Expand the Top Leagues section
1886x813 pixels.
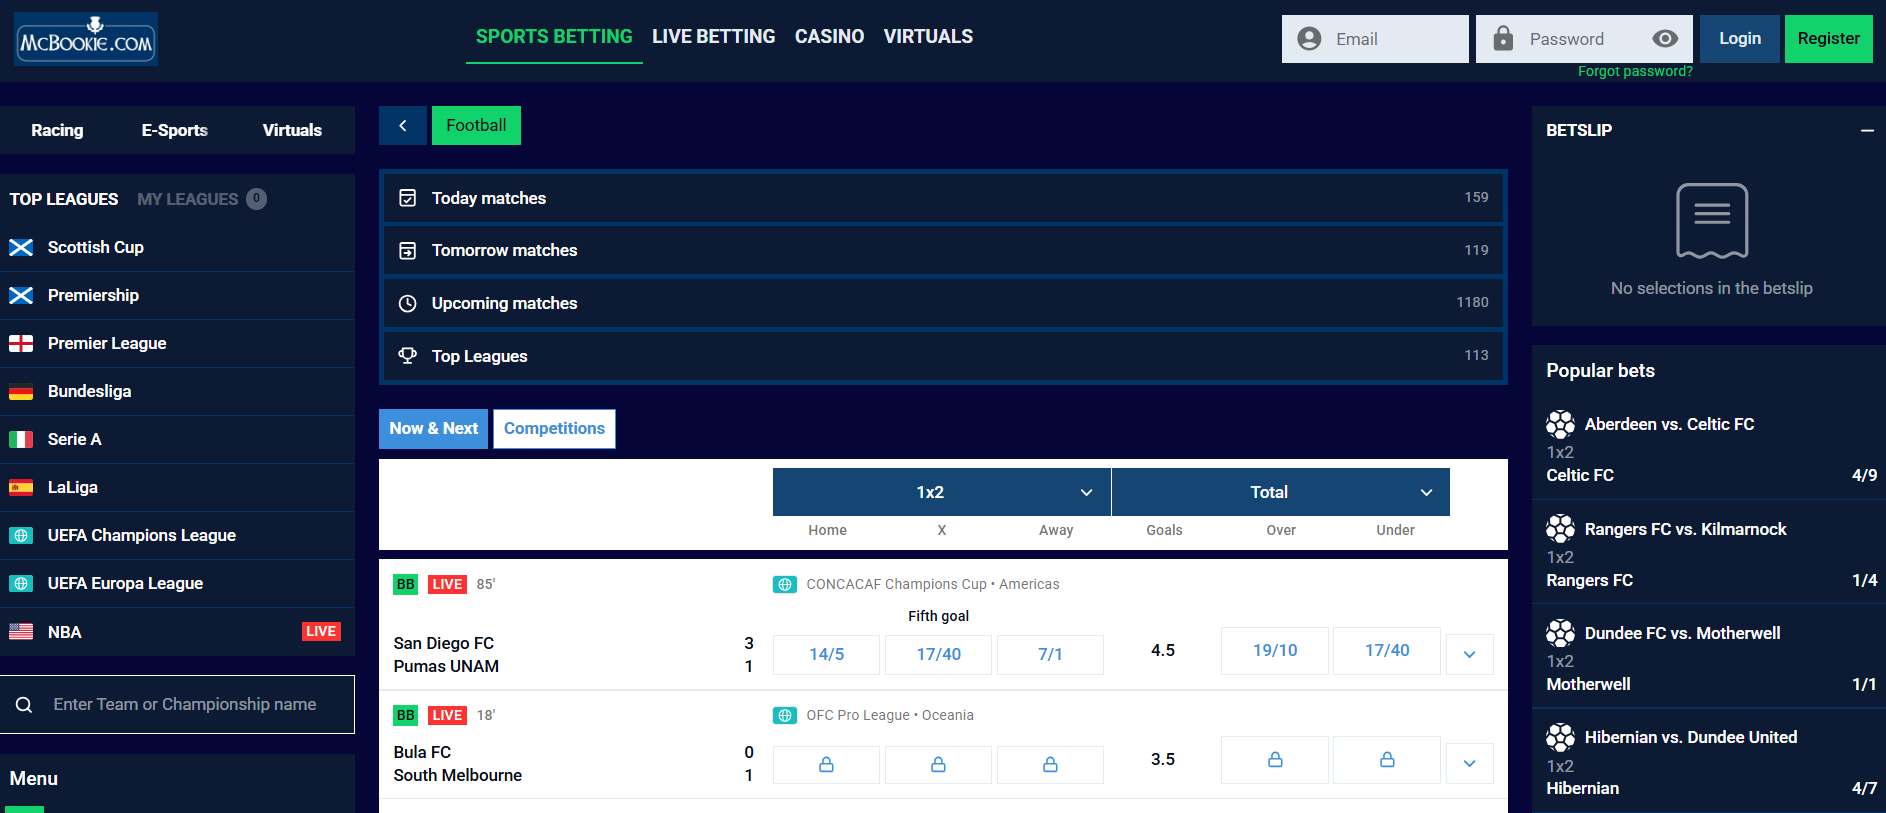(943, 355)
